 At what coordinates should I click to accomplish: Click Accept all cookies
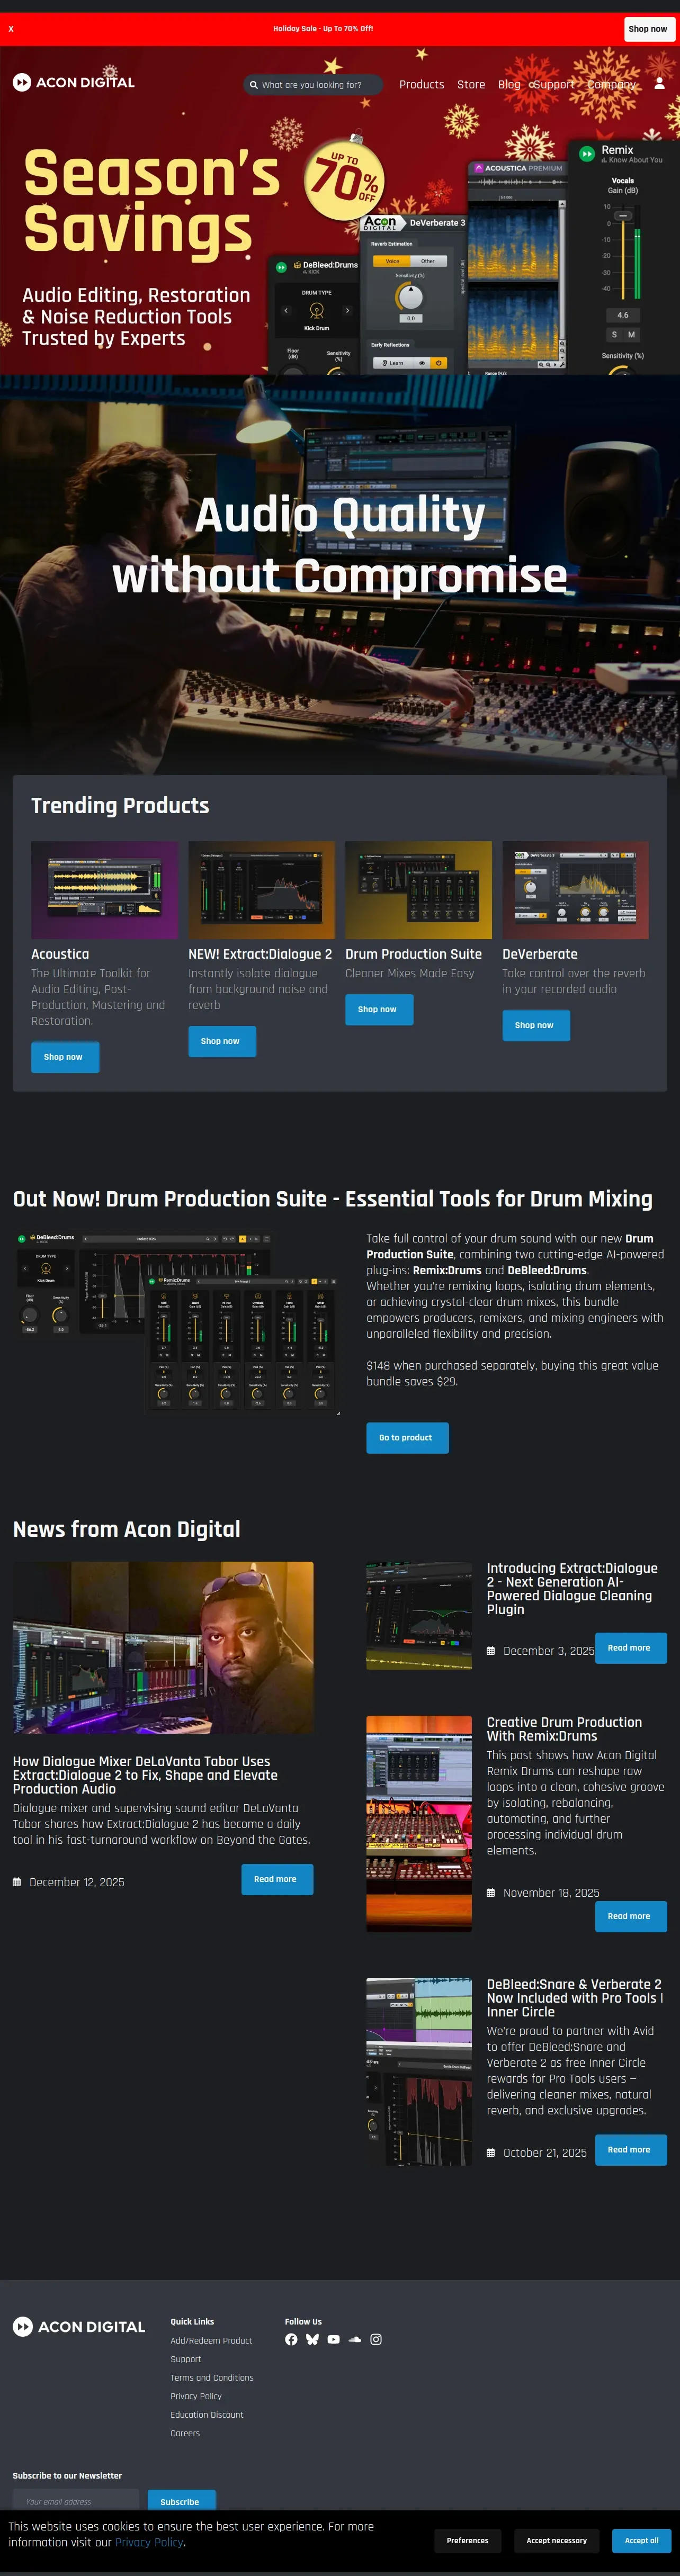[641, 2540]
